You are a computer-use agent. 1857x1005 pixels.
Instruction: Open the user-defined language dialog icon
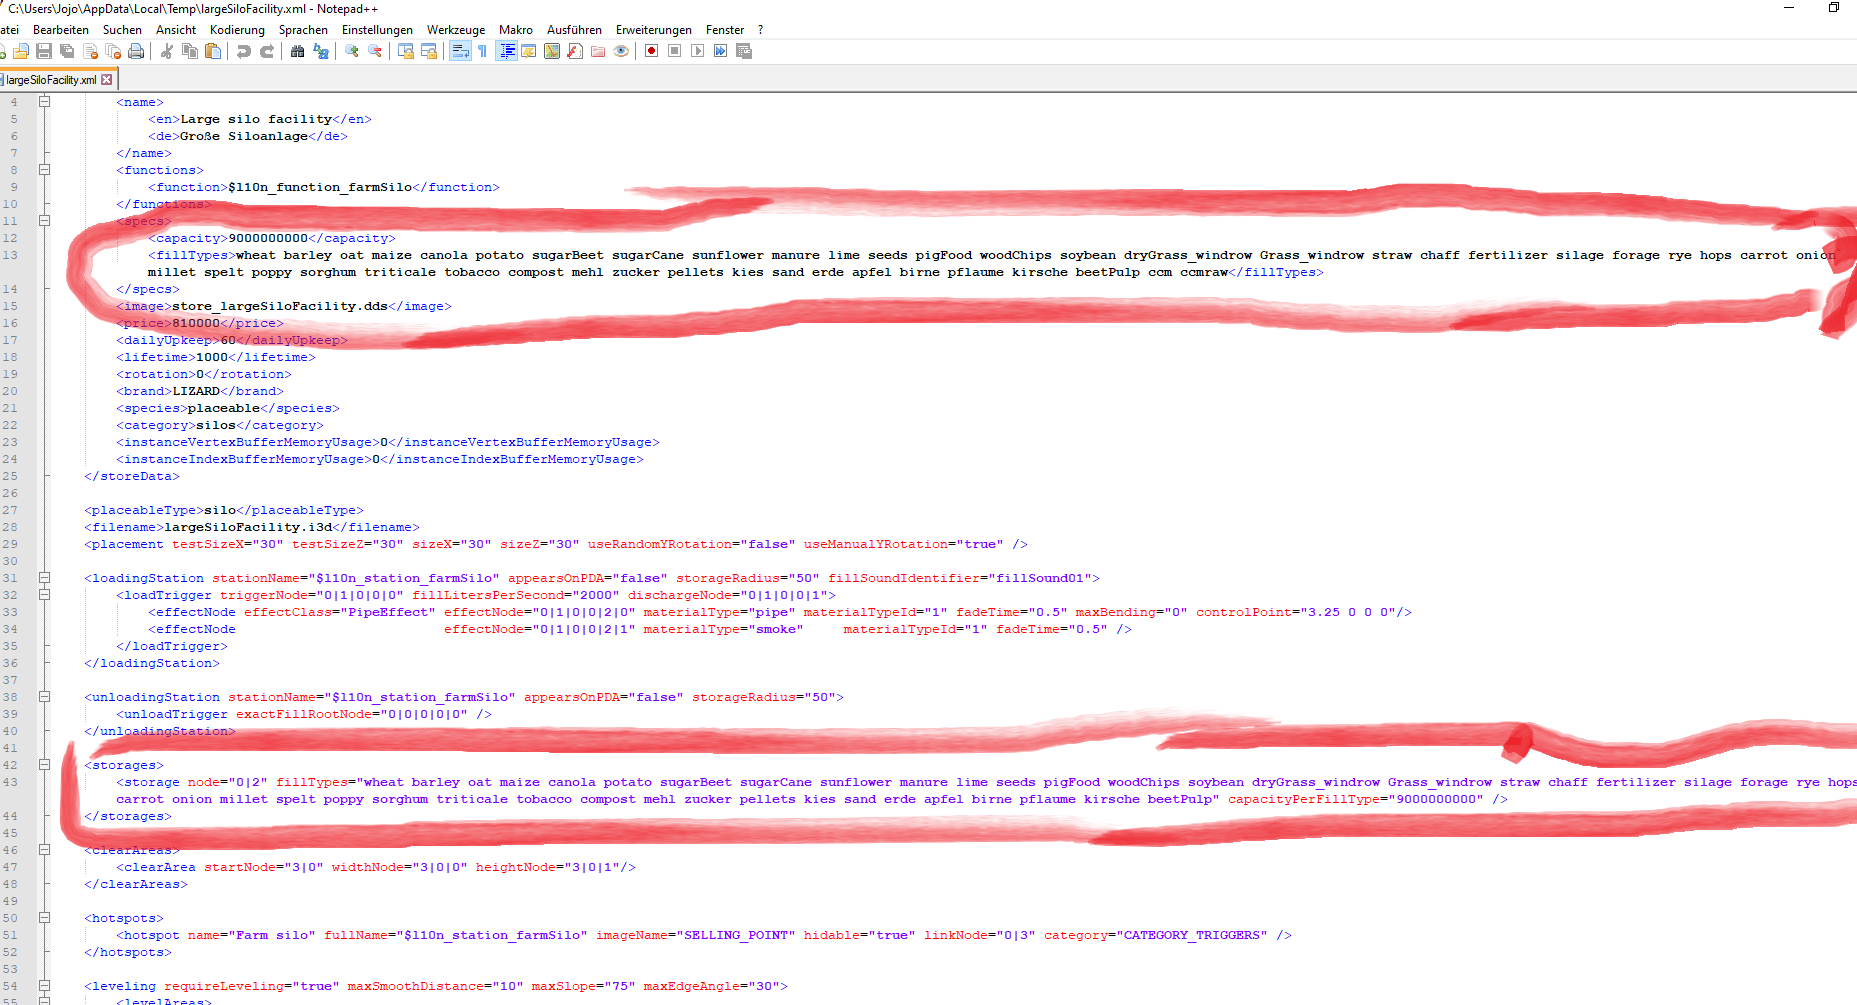click(528, 51)
